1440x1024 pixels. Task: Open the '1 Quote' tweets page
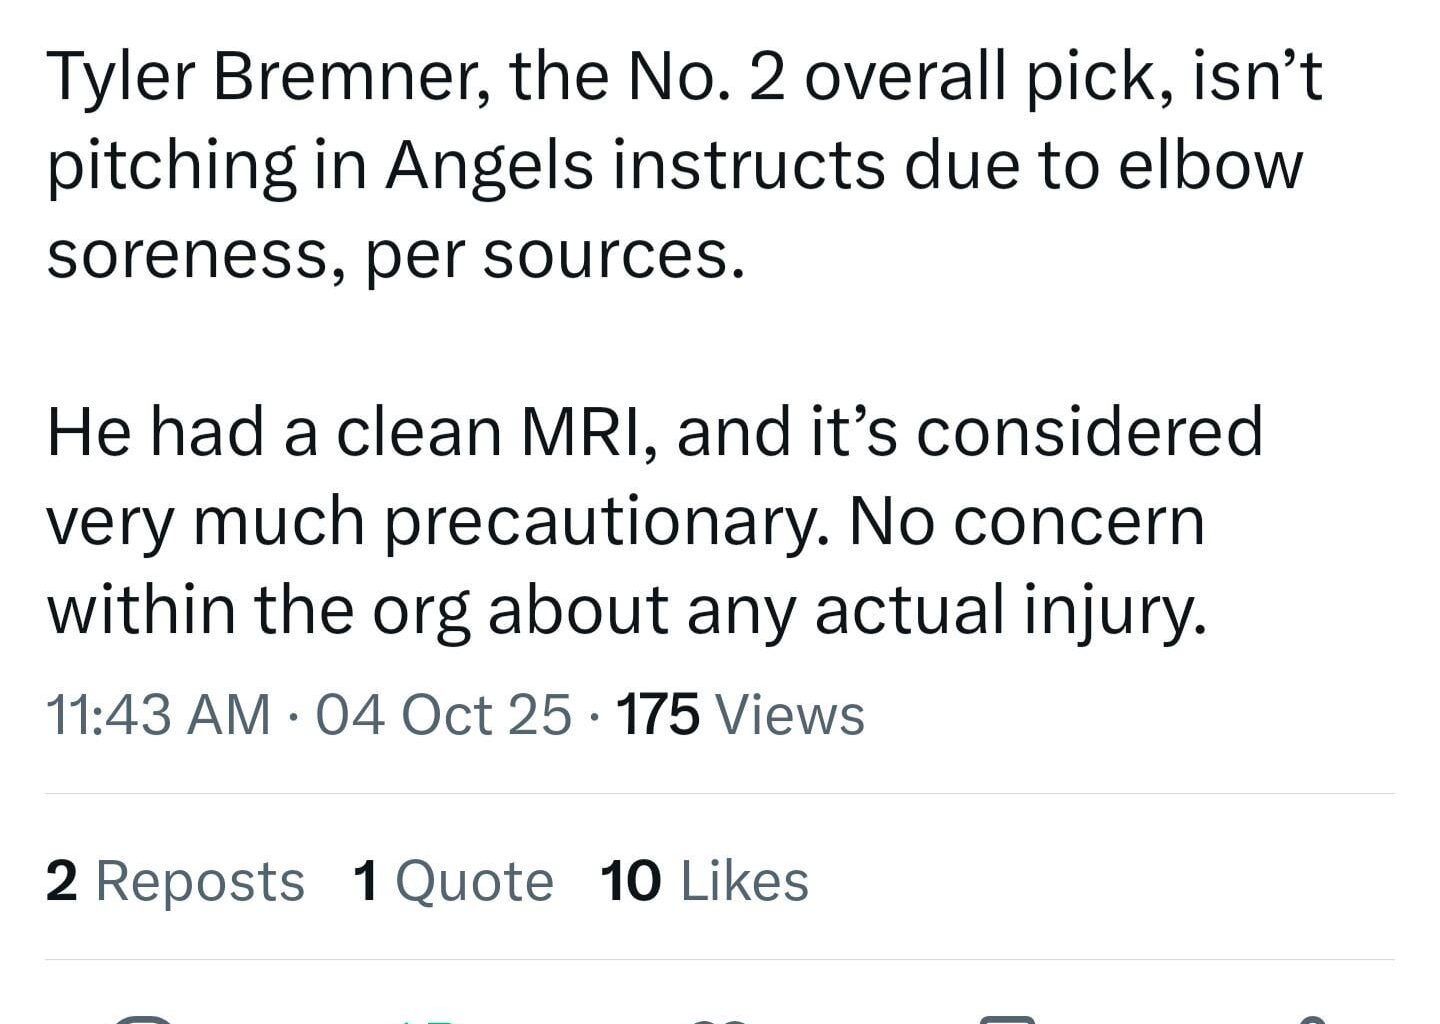pyautogui.click(x=452, y=881)
